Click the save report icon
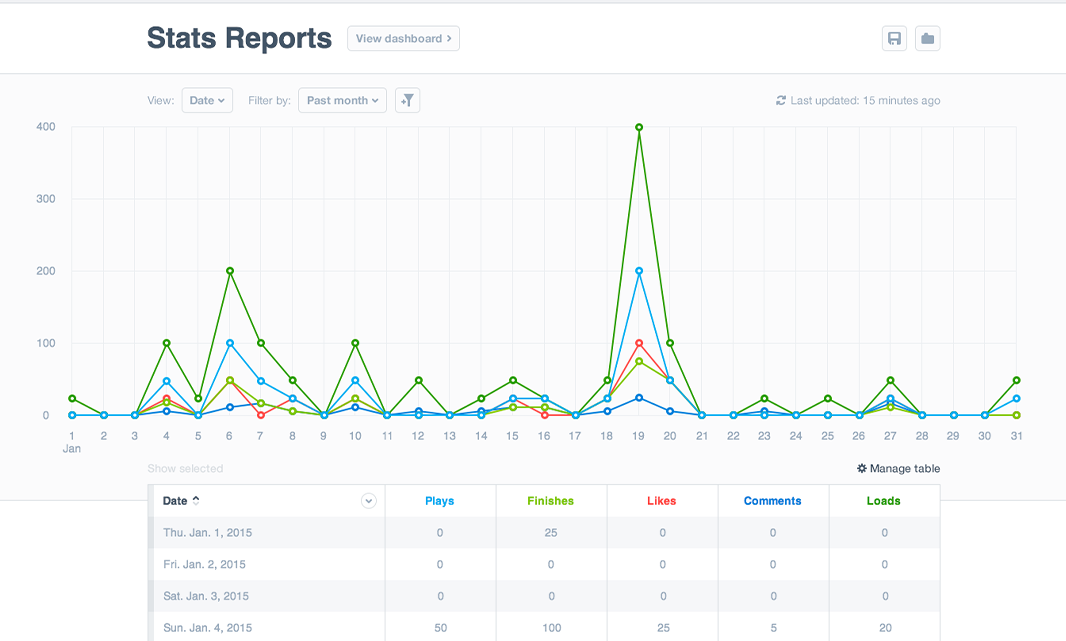1066x641 pixels. point(894,39)
